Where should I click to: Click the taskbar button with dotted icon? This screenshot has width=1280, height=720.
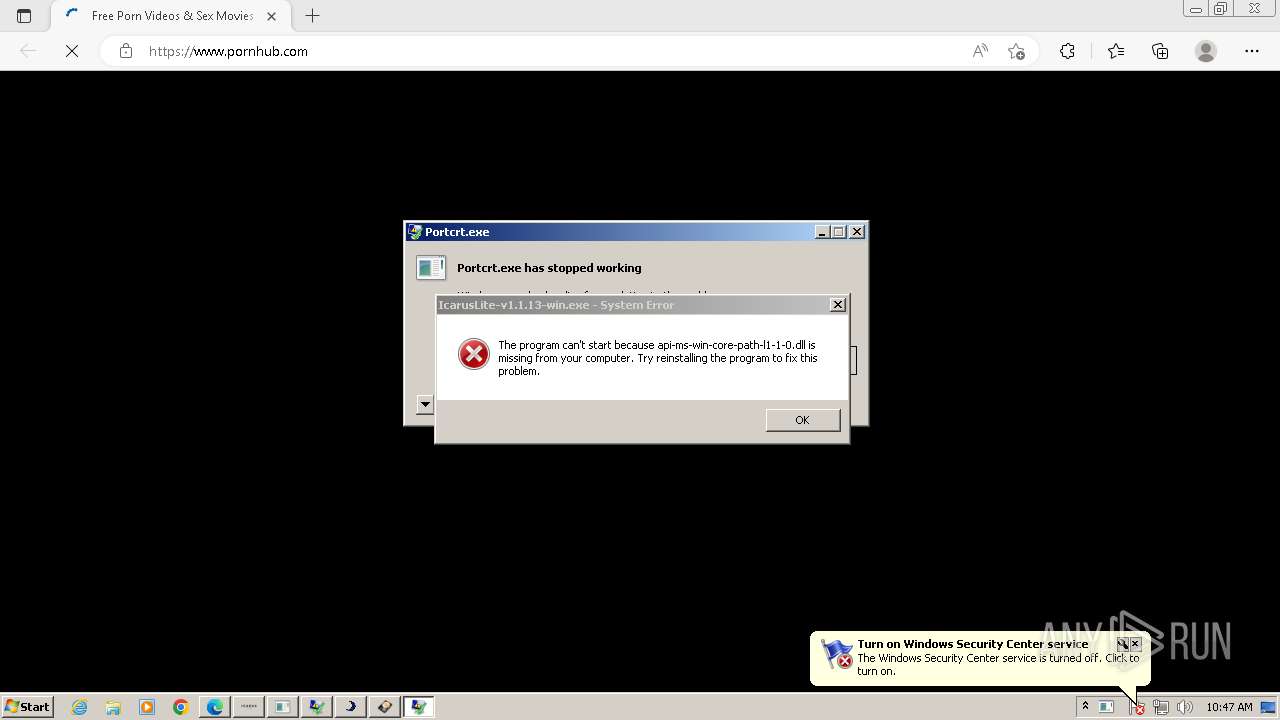pos(249,707)
